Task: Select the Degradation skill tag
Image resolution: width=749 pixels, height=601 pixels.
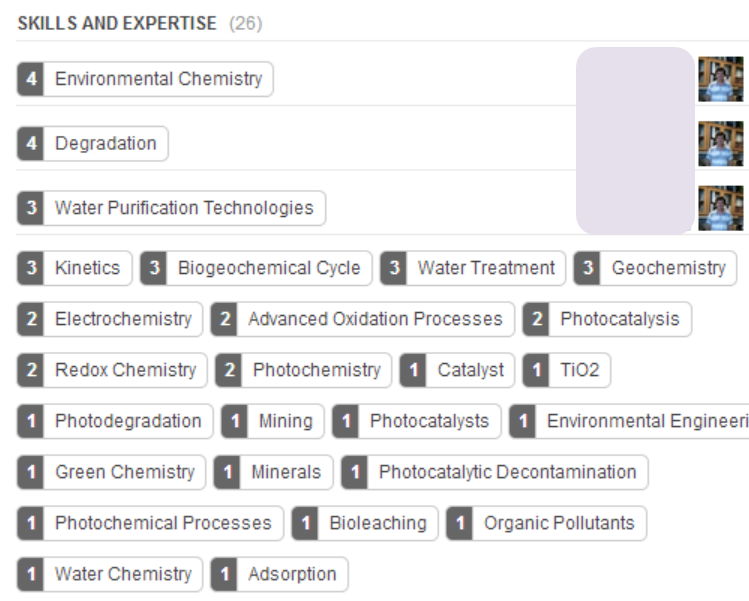Action: [105, 144]
